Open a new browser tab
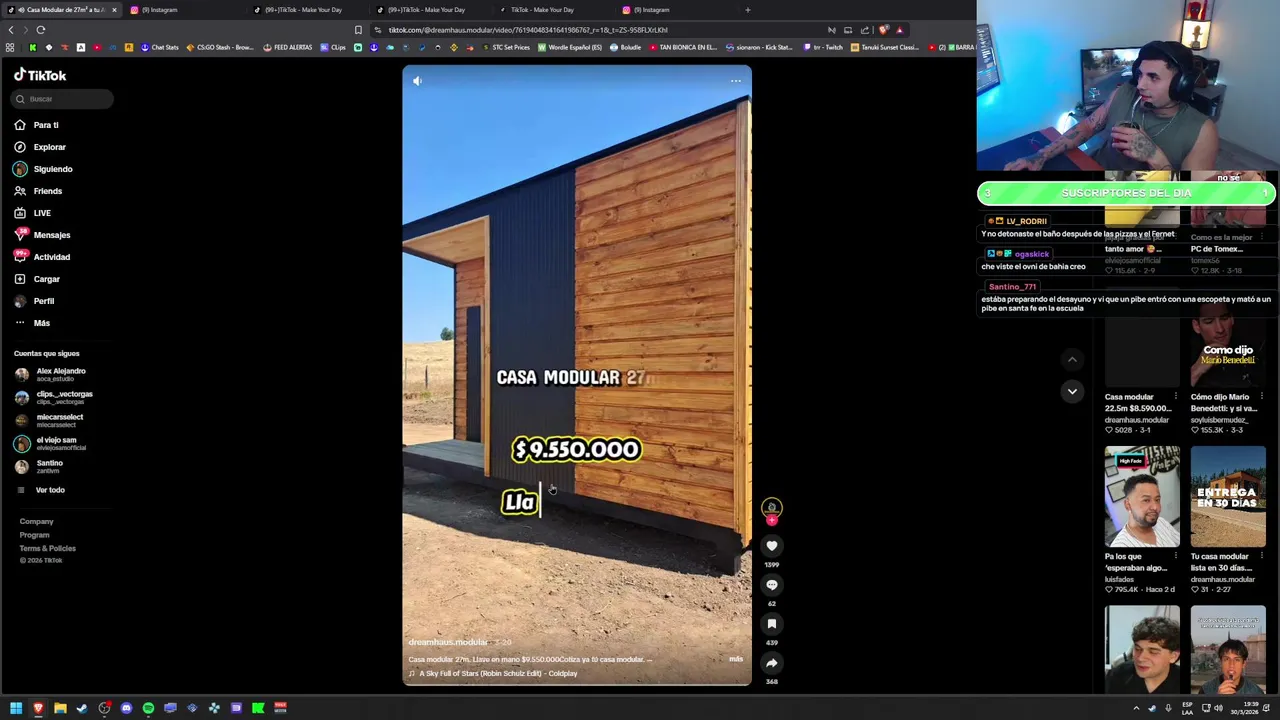Viewport: 1280px width, 720px height. 747,10
